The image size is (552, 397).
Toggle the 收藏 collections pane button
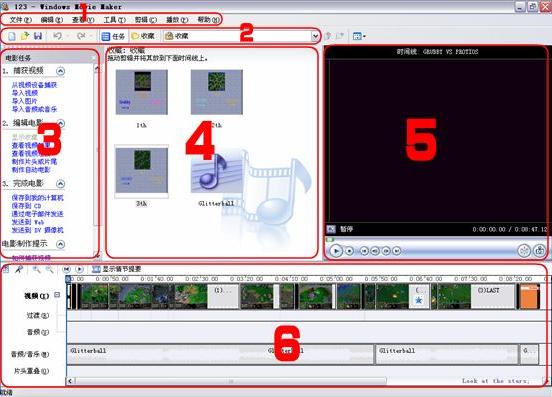pos(143,36)
